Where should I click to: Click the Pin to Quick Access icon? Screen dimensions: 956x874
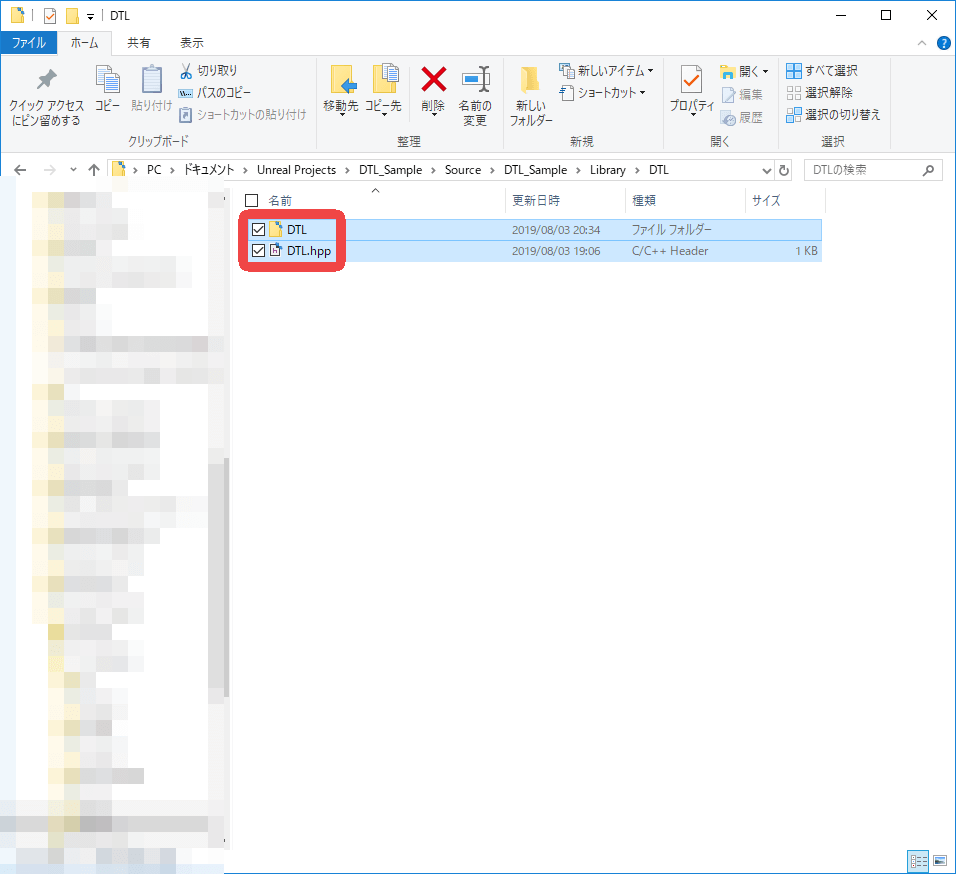(x=46, y=80)
